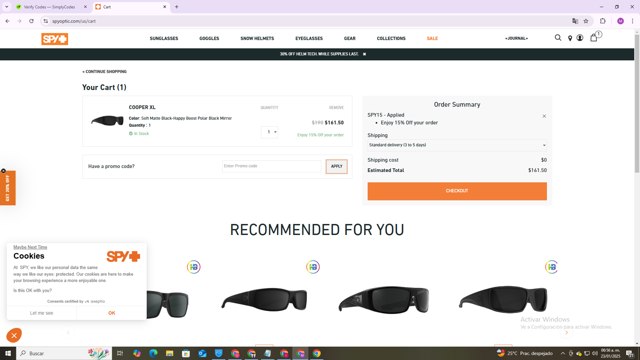The width and height of the screenshot is (640, 360).
Task: Open the Microsoft Store taskbar icon
Action: pyautogui.click(x=186, y=353)
